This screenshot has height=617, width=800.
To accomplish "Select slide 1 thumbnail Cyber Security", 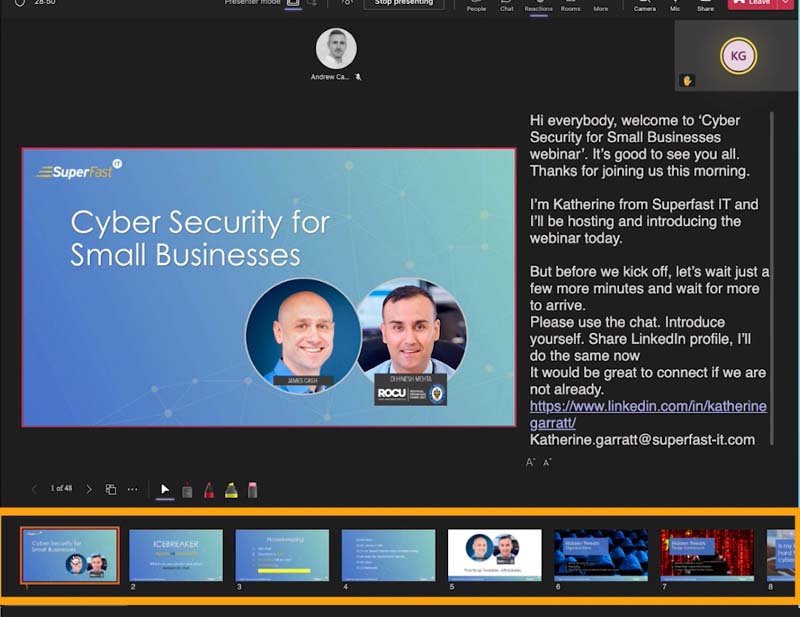I will [x=70, y=555].
